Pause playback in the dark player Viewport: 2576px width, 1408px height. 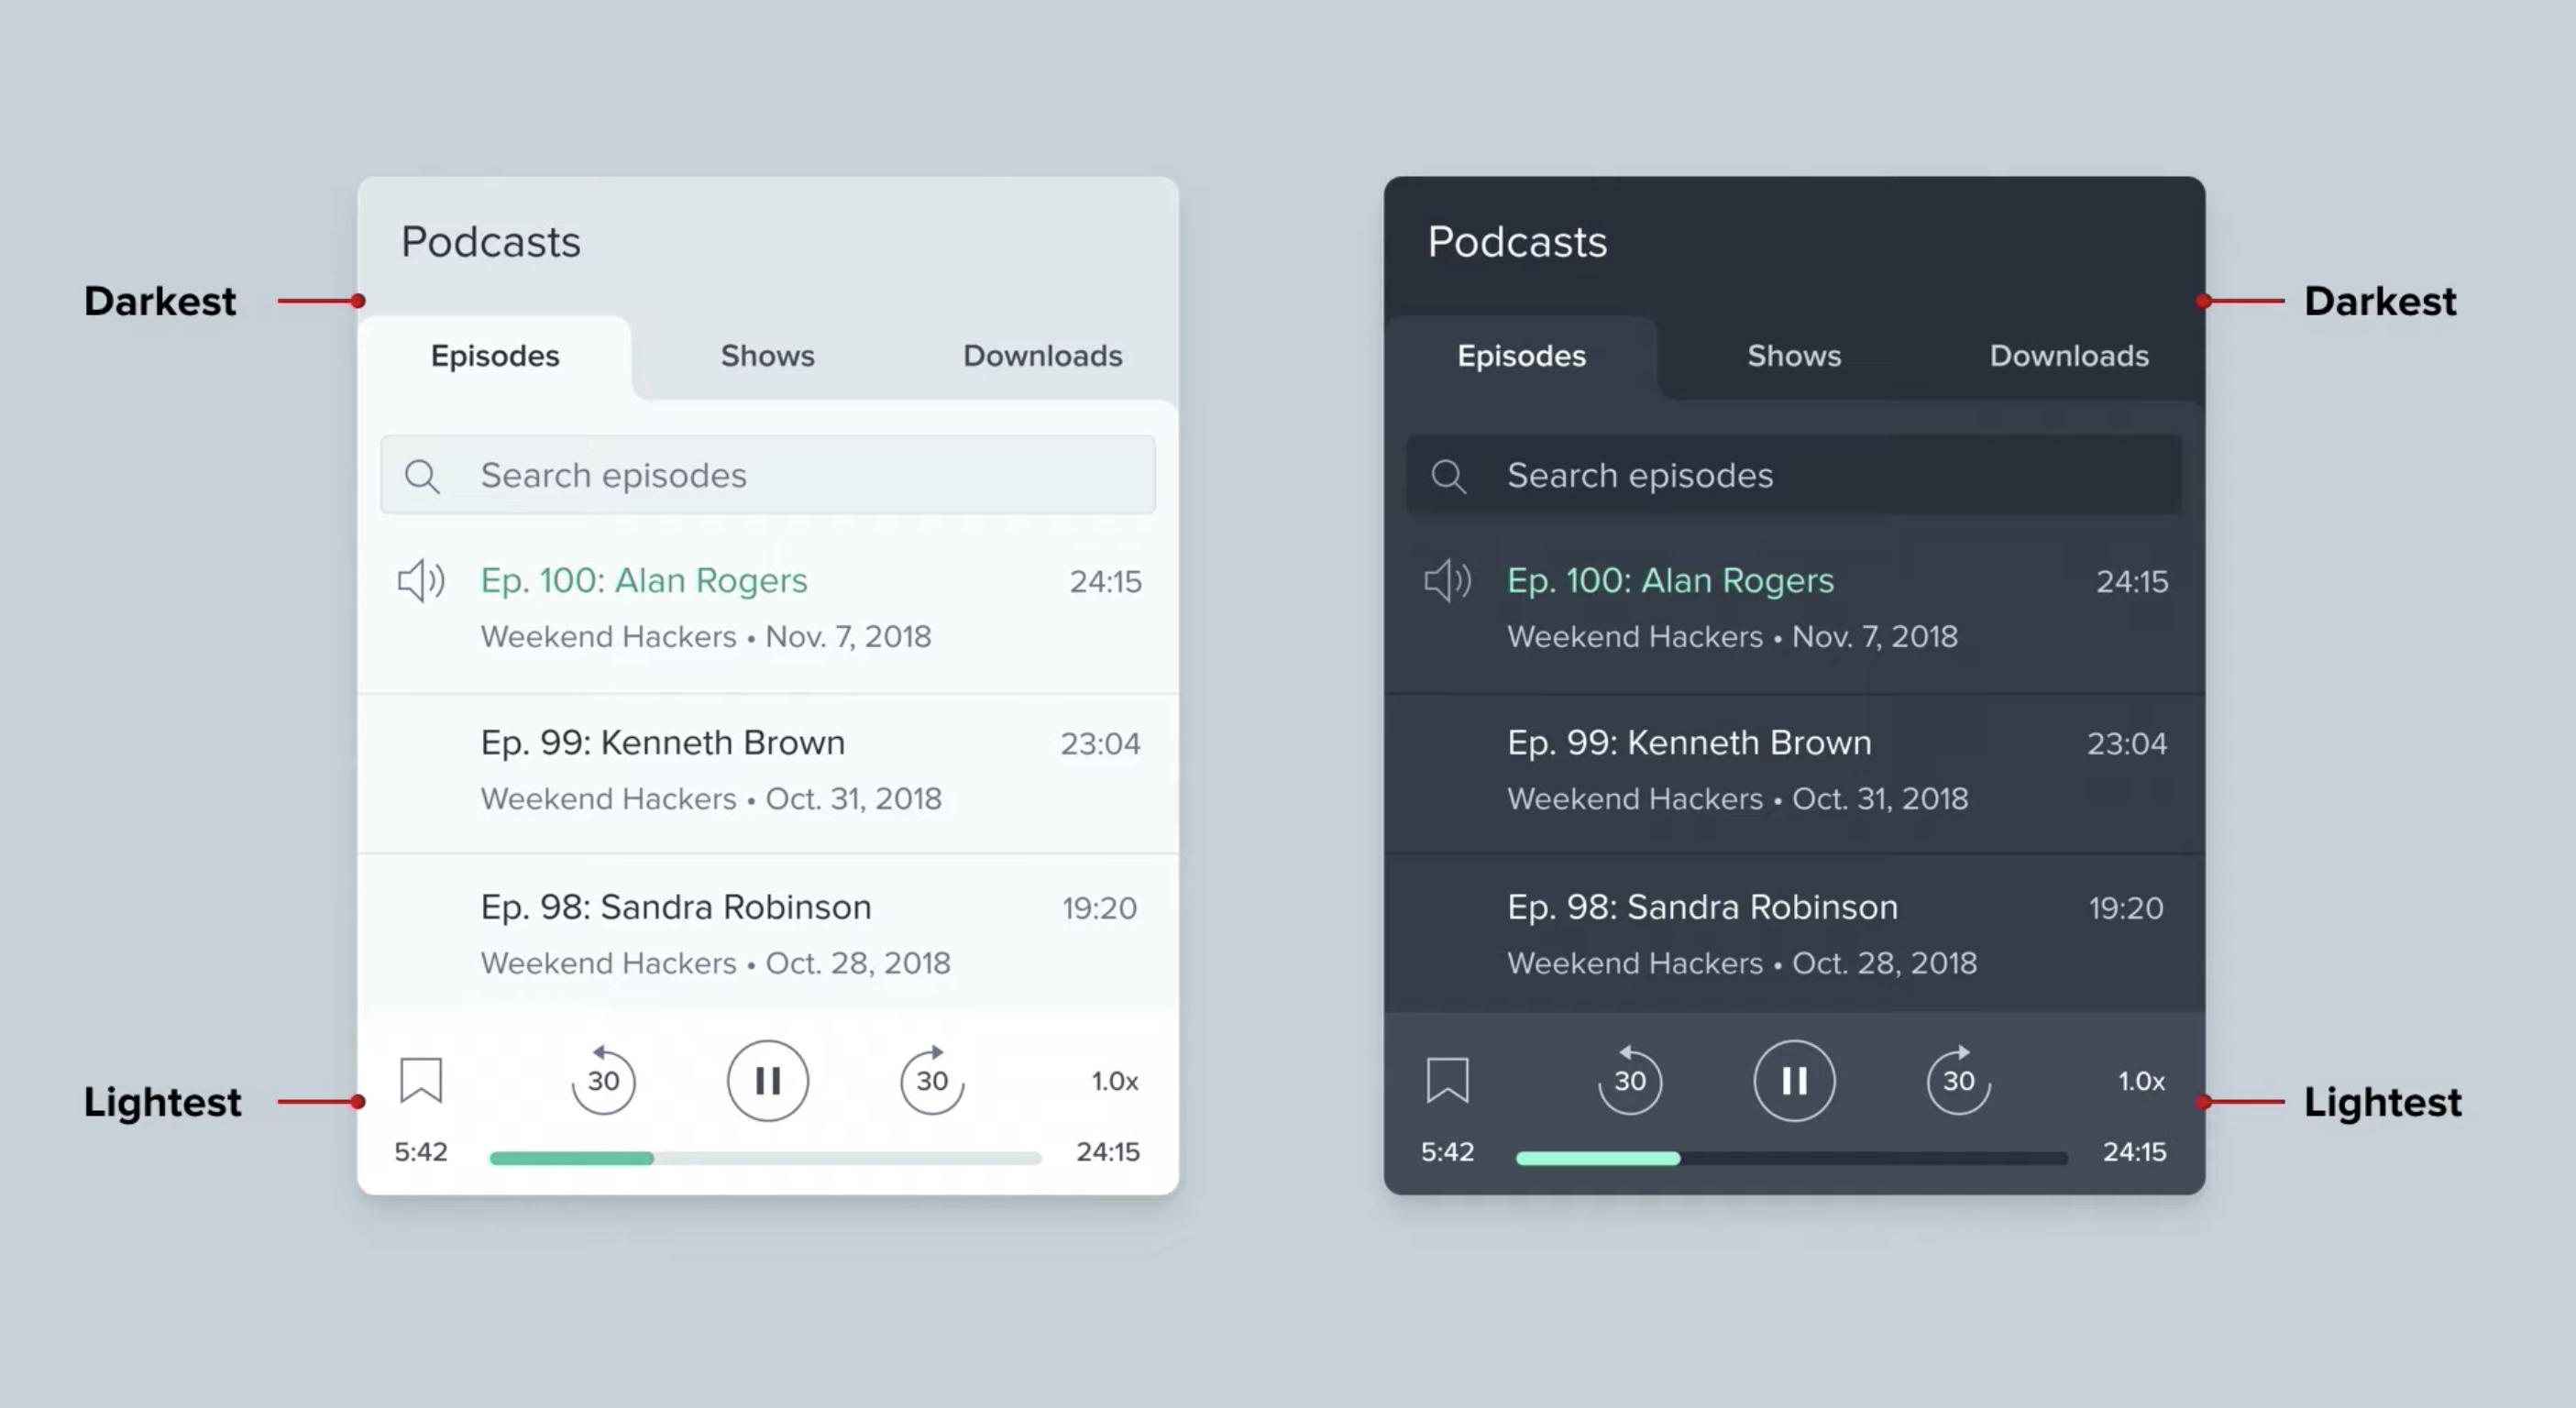click(x=1794, y=1080)
